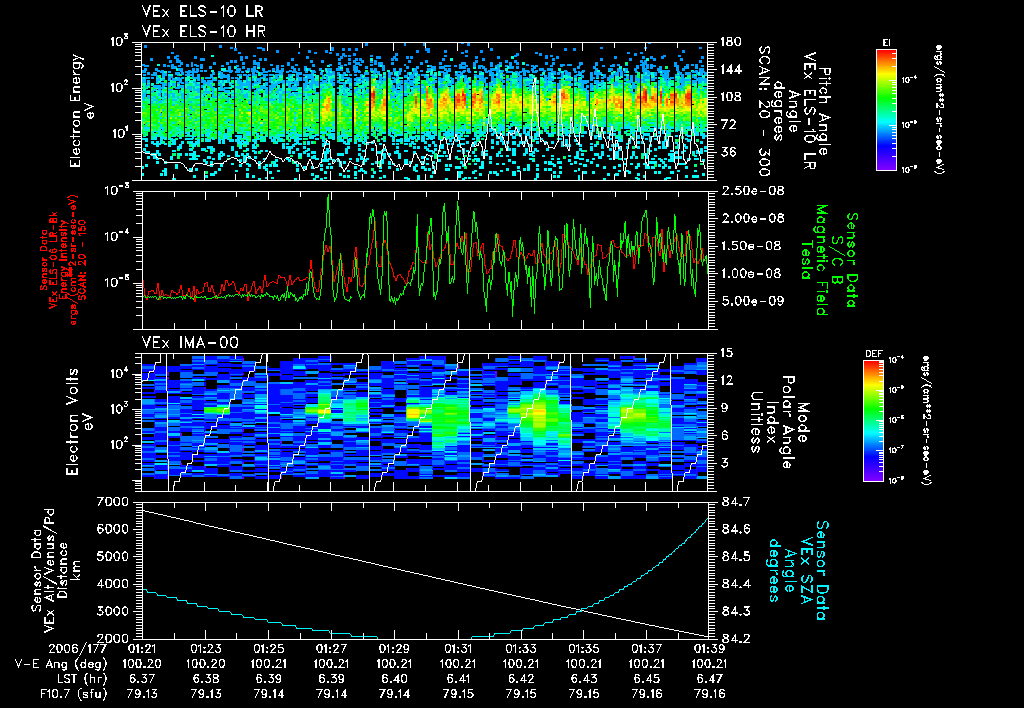Viewport: 1024px width, 708px height.
Task: Click the 2.00e-08 magnetic field tick label
Action: coord(752,218)
